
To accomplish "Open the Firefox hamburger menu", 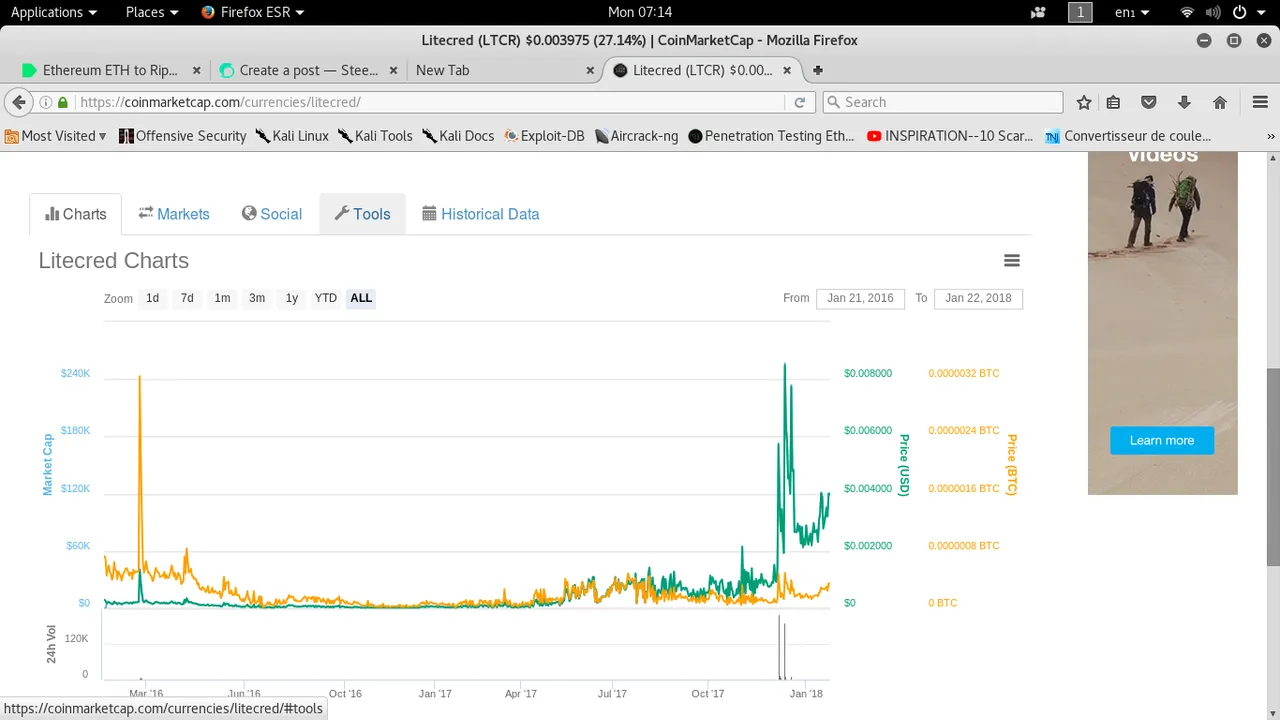I will pyautogui.click(x=1260, y=102).
